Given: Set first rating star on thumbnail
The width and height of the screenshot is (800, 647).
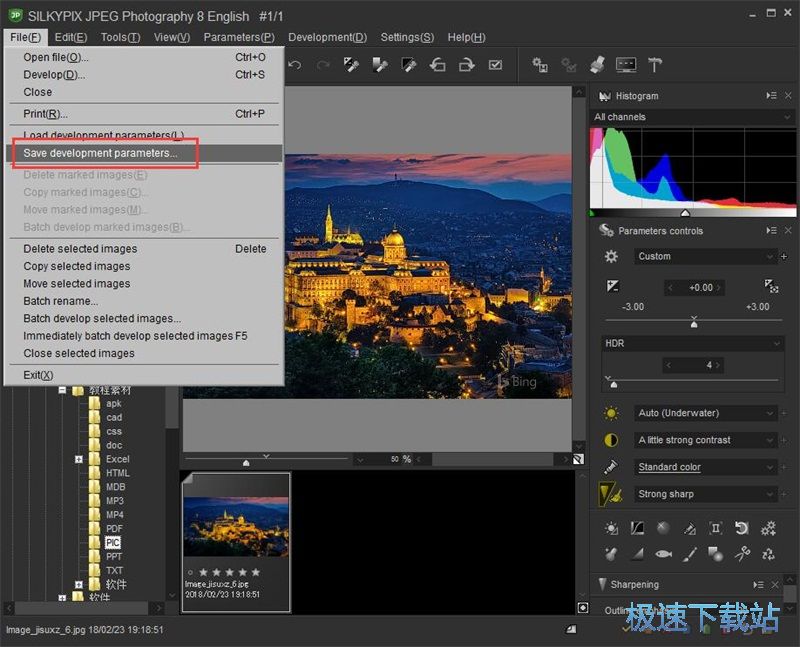Looking at the screenshot, I should click(203, 572).
